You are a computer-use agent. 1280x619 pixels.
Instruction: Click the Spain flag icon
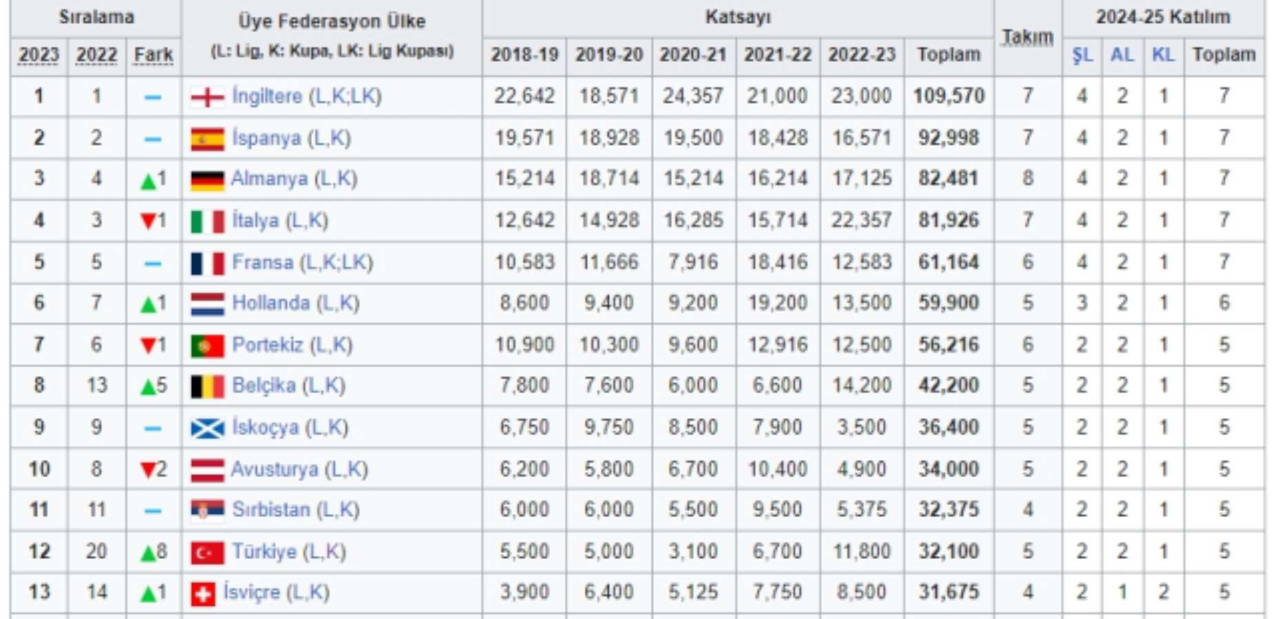pyautogui.click(x=207, y=139)
